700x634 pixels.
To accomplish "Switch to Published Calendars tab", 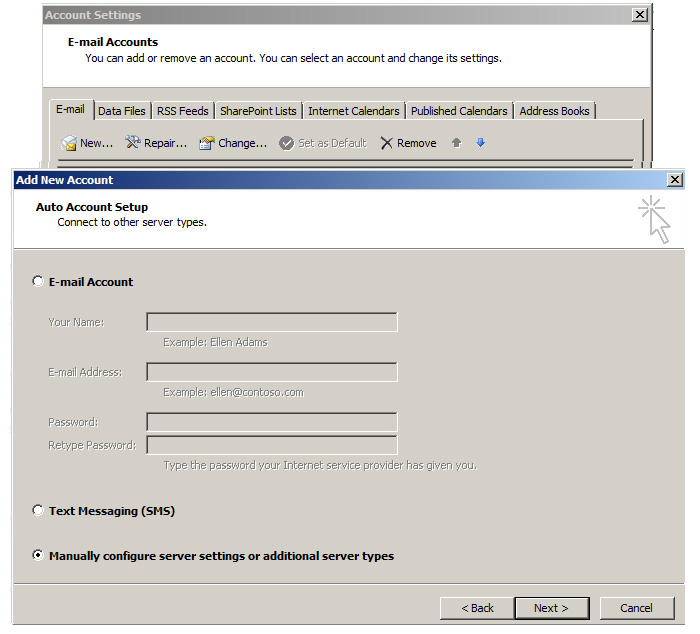I will pyautogui.click(x=459, y=111).
